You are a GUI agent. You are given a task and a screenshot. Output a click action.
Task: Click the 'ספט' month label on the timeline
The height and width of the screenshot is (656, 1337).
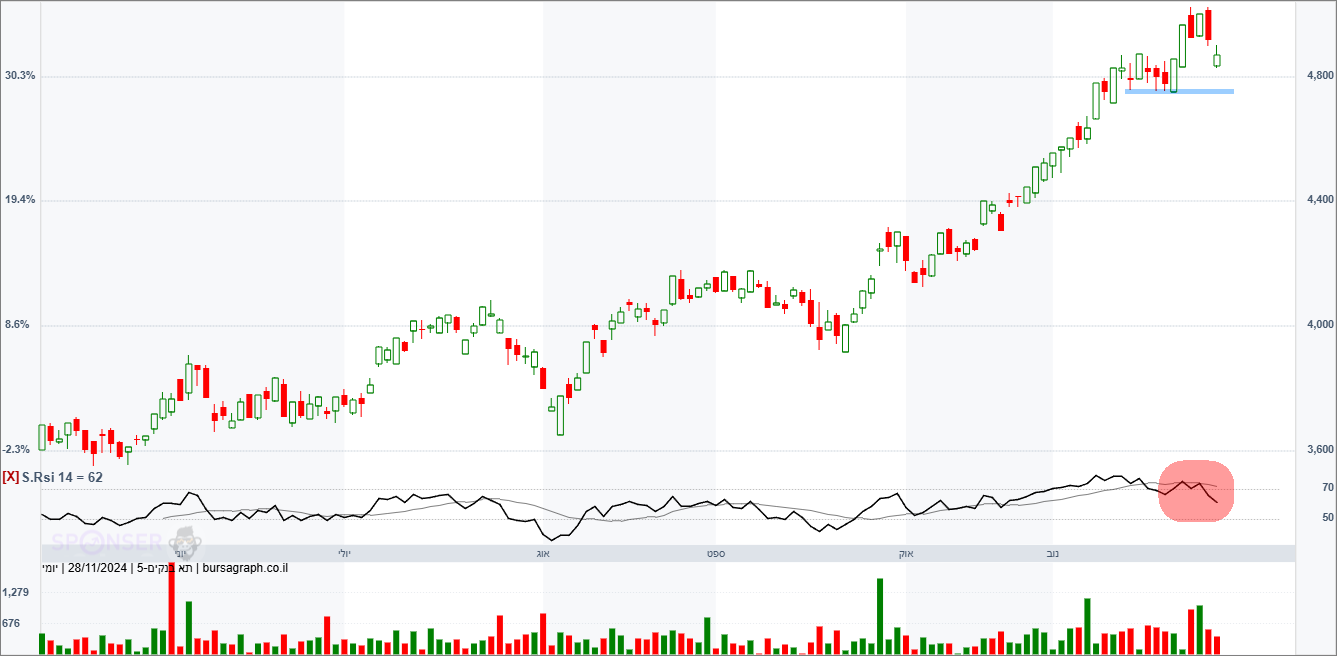(716, 553)
